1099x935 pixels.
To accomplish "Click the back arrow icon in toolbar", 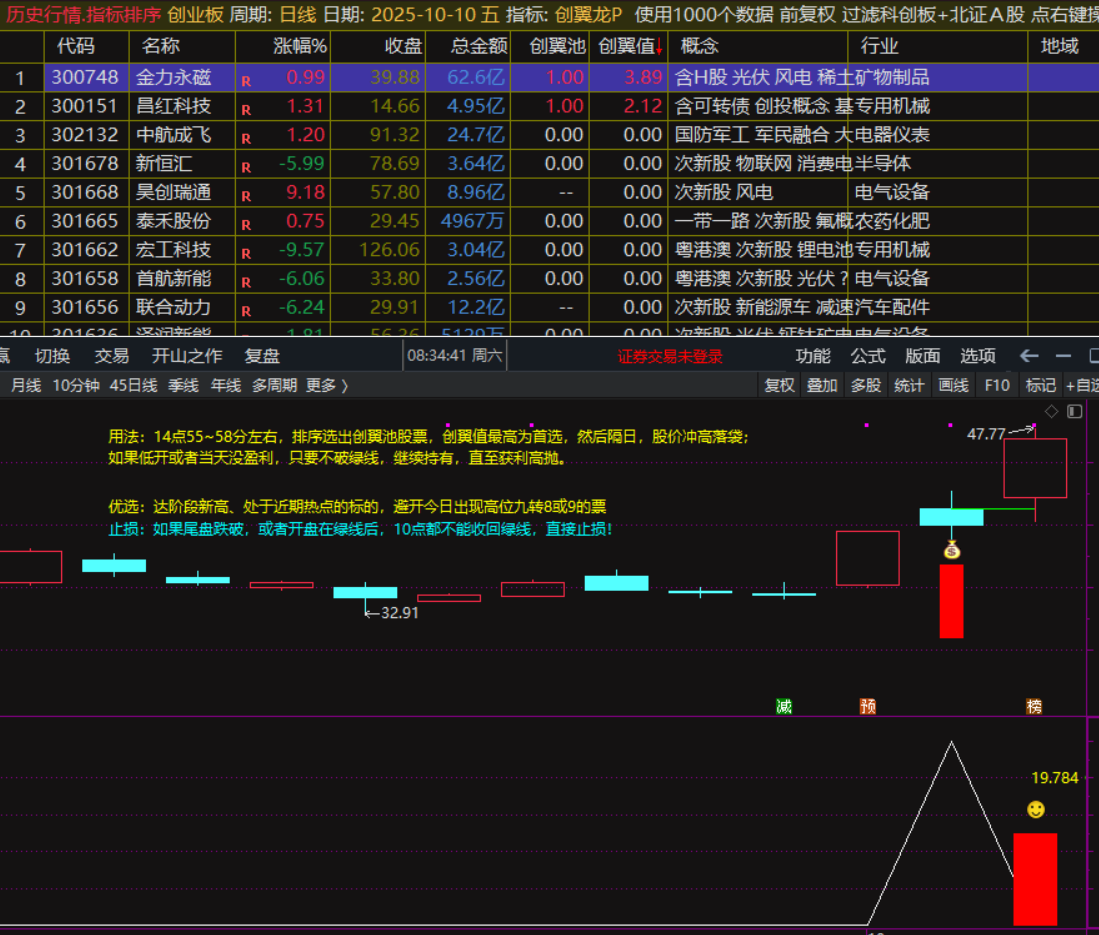I will pos(1029,356).
